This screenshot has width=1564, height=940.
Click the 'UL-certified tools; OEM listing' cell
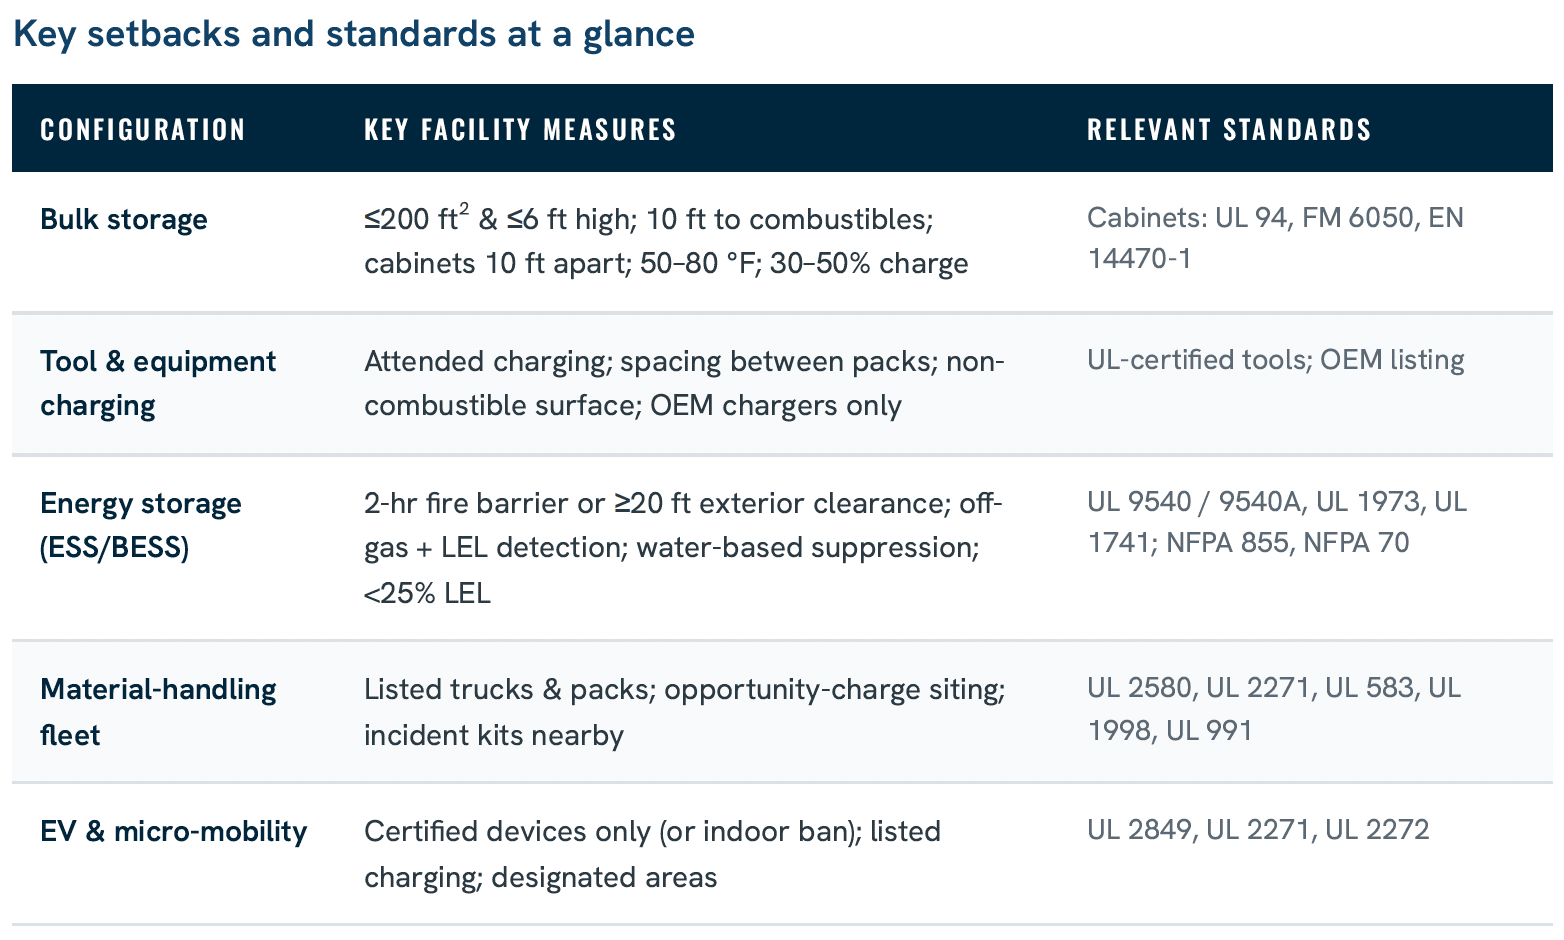point(1275,360)
